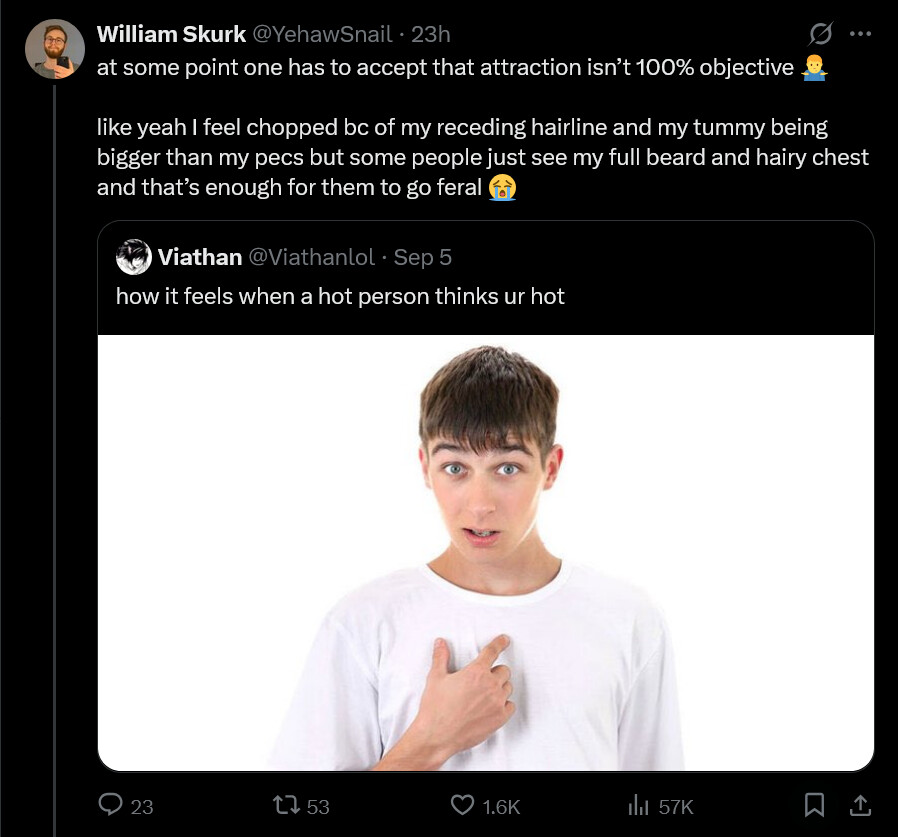Image resolution: width=898 pixels, height=837 pixels.
Task: Click Viathan's small avatar in quoted tweet
Action: (x=133, y=257)
